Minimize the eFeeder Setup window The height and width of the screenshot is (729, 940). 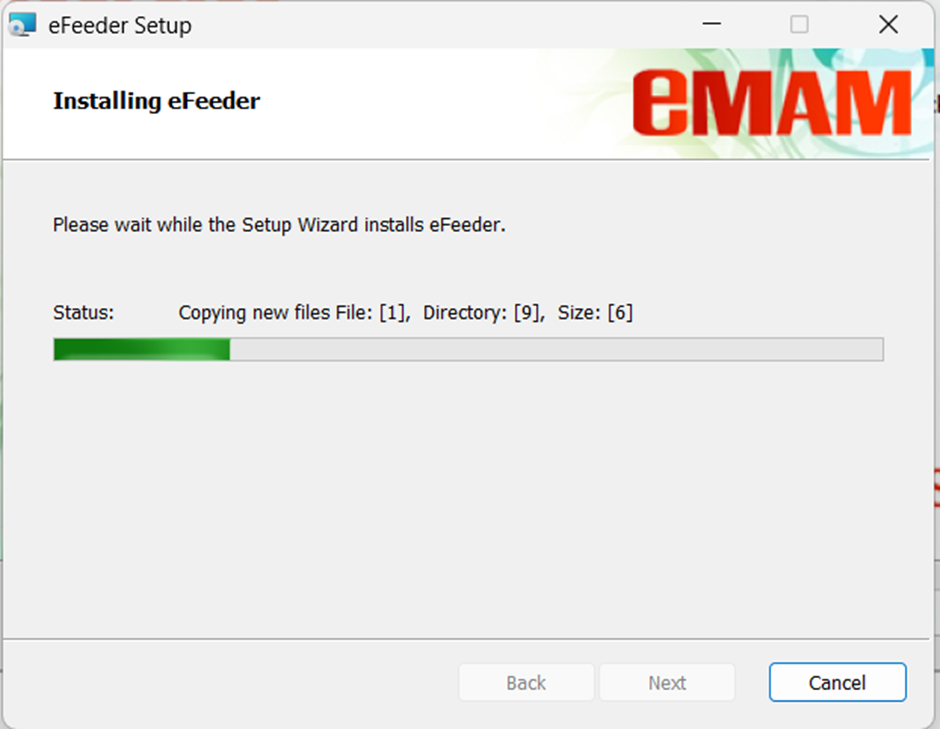[712, 24]
